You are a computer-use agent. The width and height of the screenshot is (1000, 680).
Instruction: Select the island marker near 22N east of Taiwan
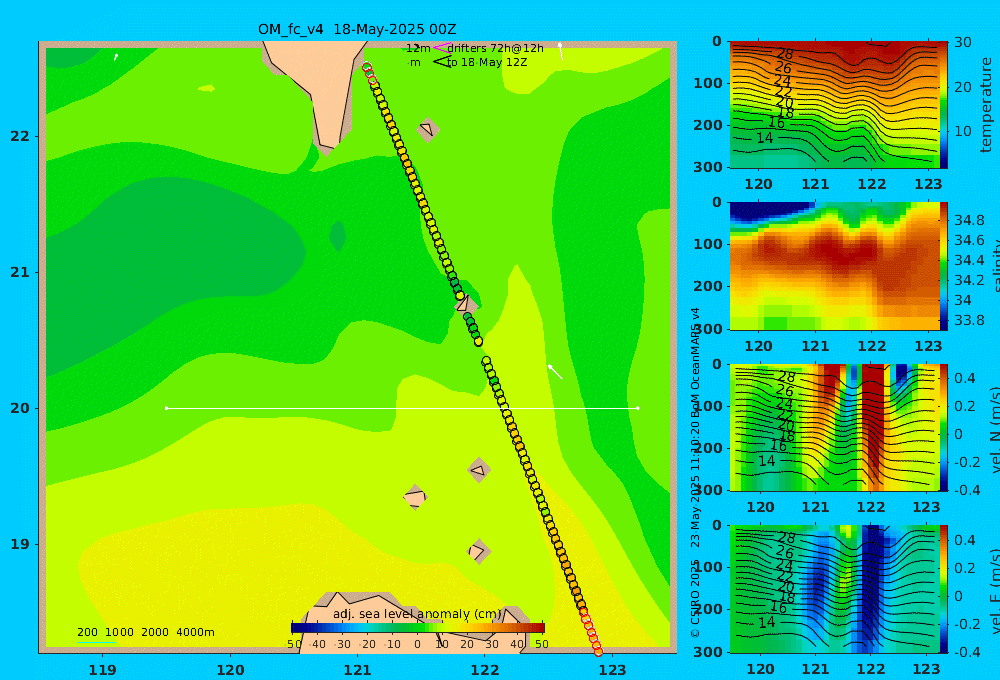click(428, 130)
